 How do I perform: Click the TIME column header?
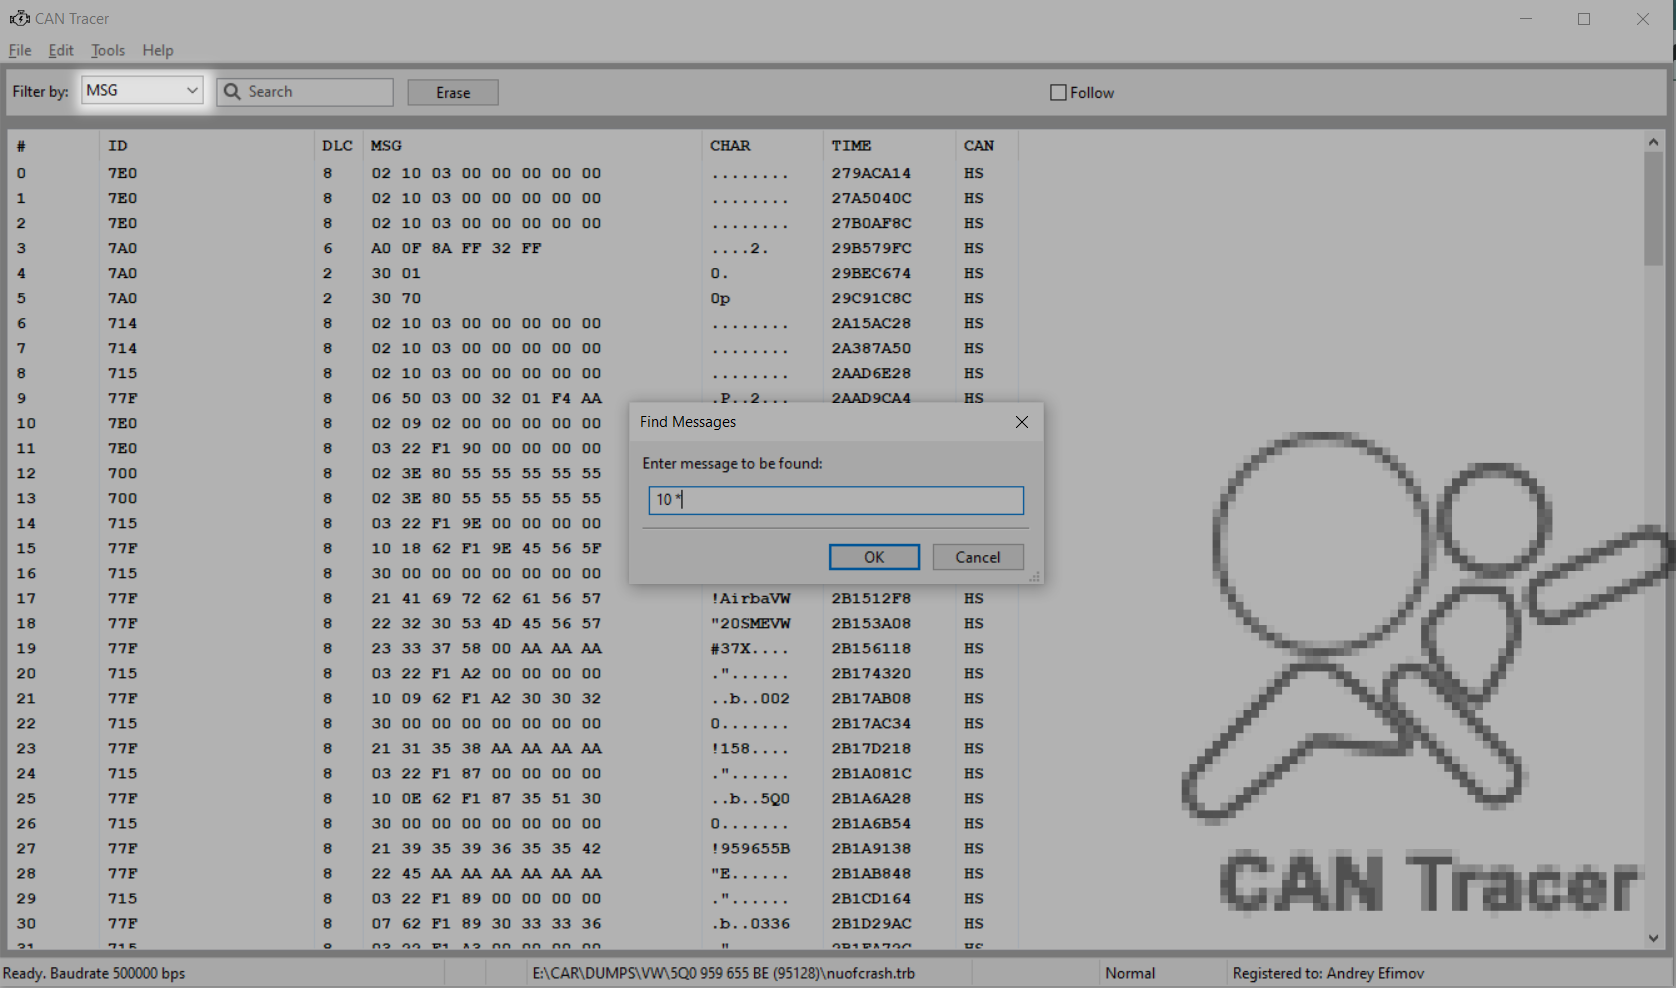point(851,146)
